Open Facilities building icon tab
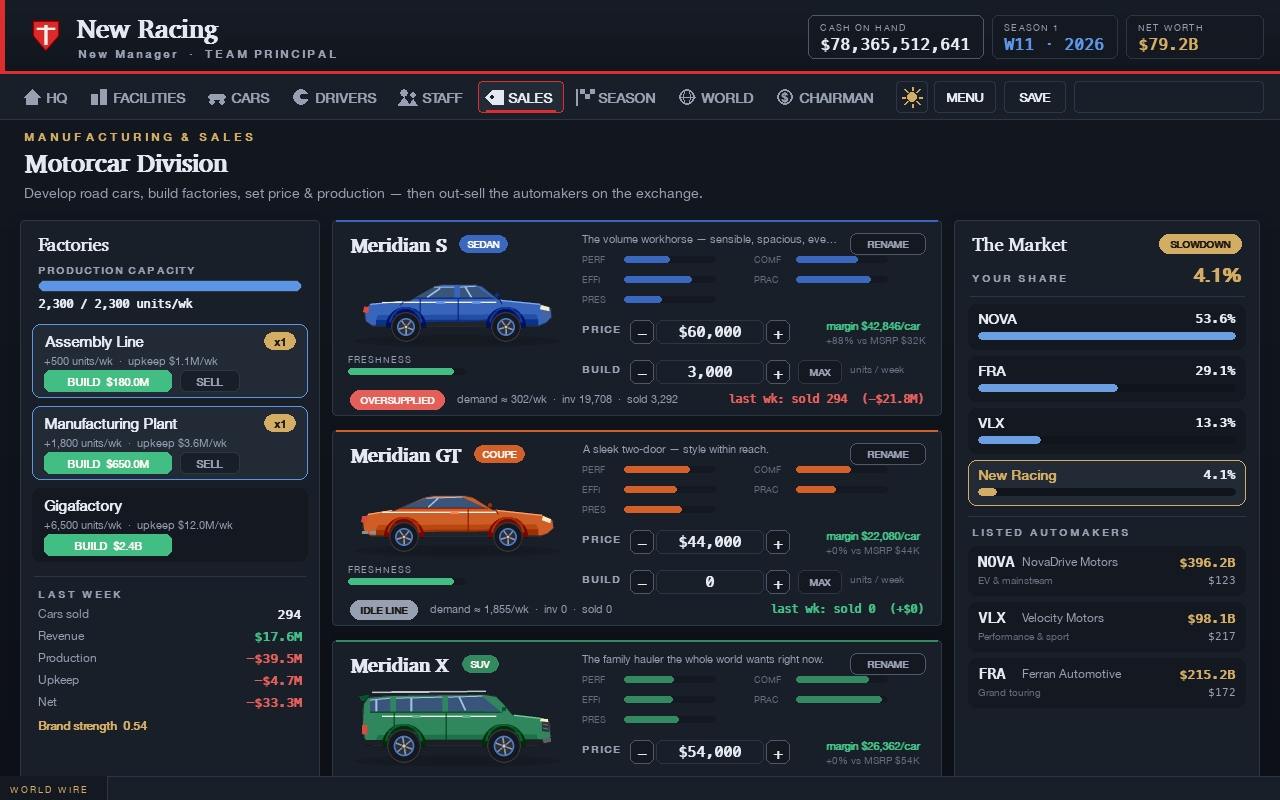Image resolution: width=1280 pixels, height=800 pixels. tap(138, 97)
